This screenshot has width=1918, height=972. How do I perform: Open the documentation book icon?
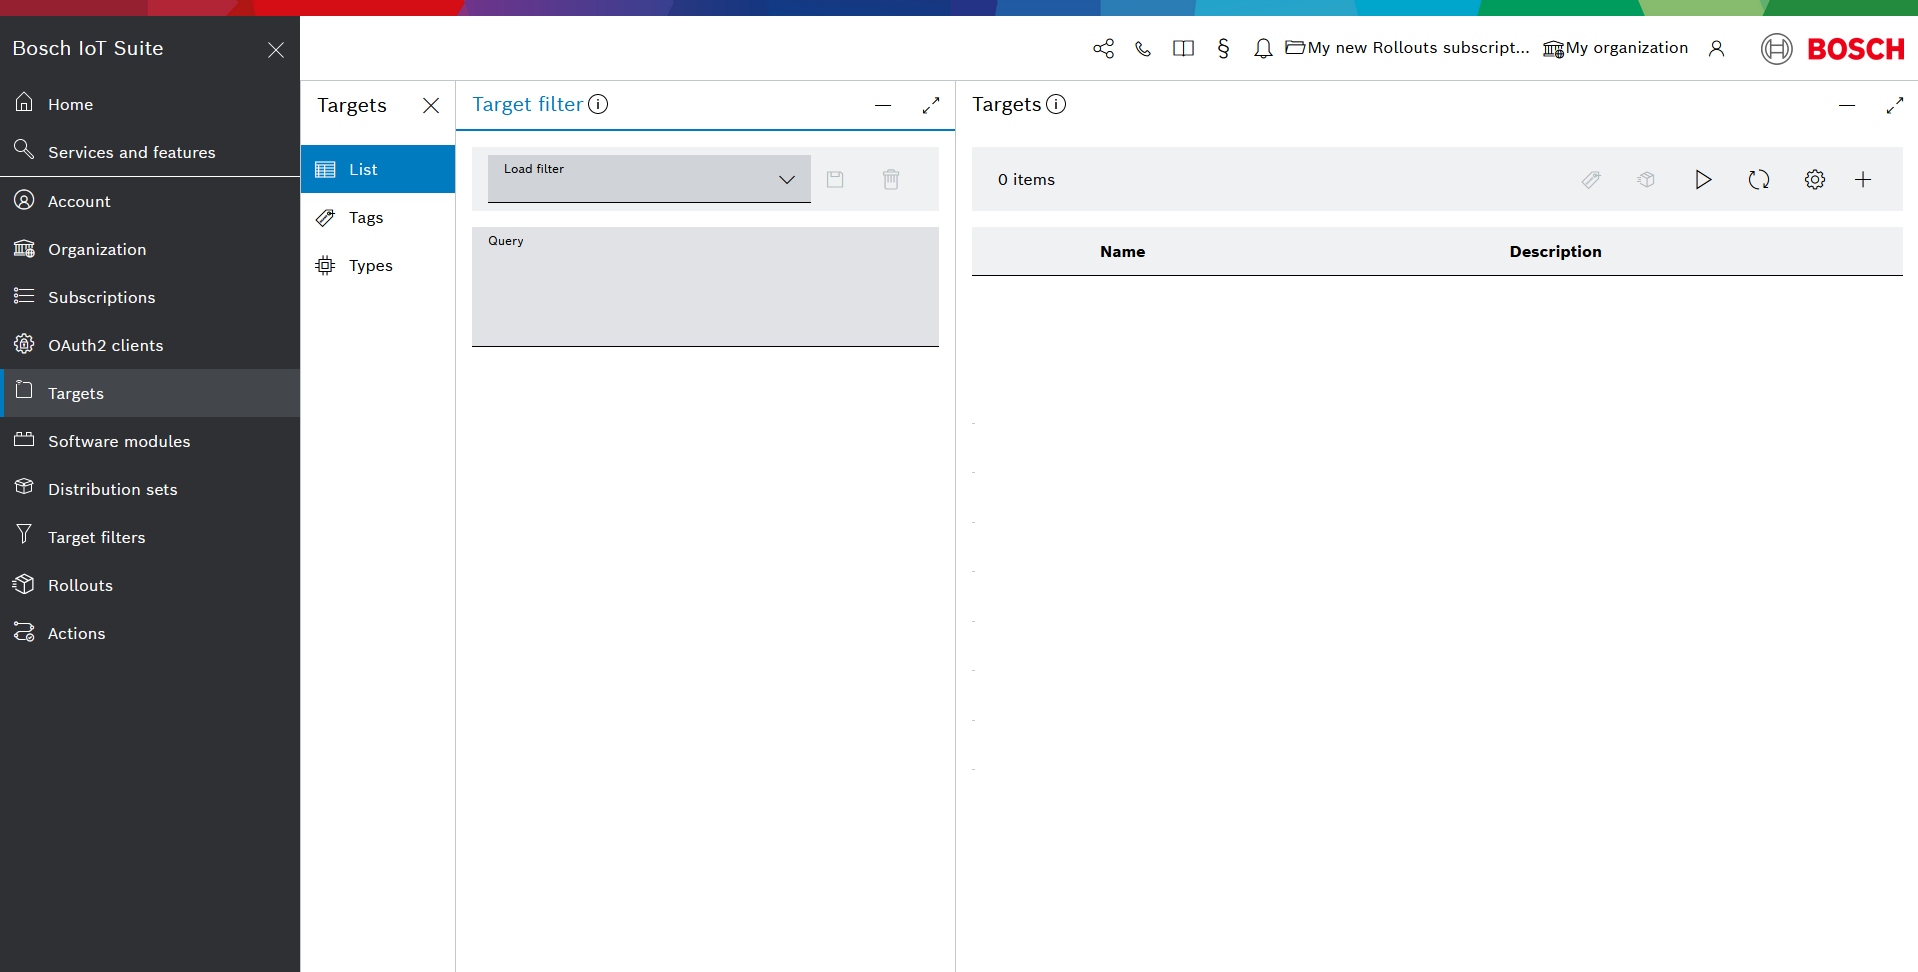(x=1183, y=48)
